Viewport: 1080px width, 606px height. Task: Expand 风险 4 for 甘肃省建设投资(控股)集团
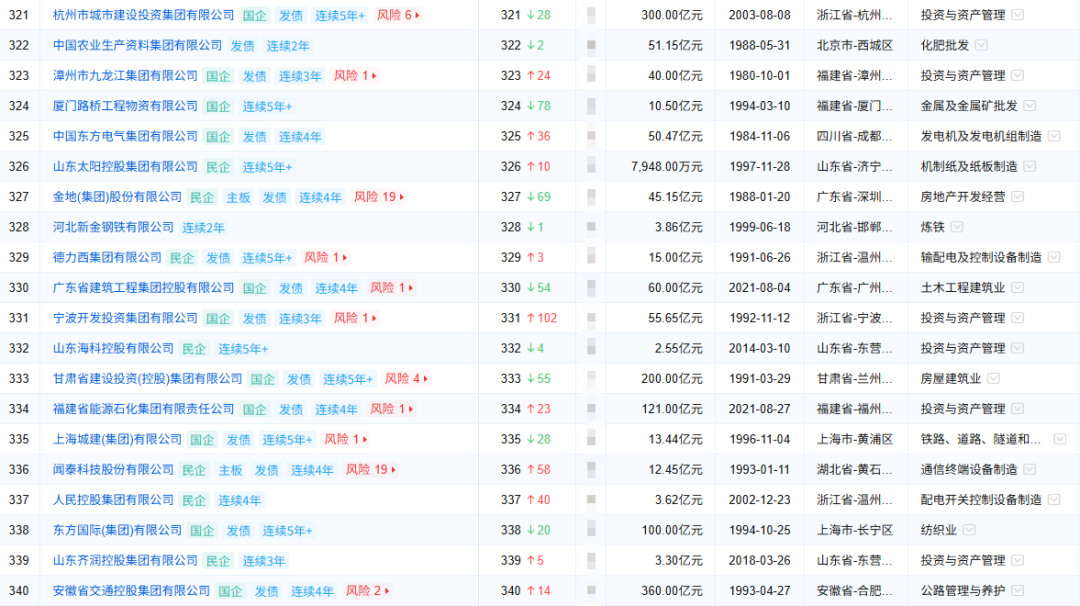pos(406,379)
